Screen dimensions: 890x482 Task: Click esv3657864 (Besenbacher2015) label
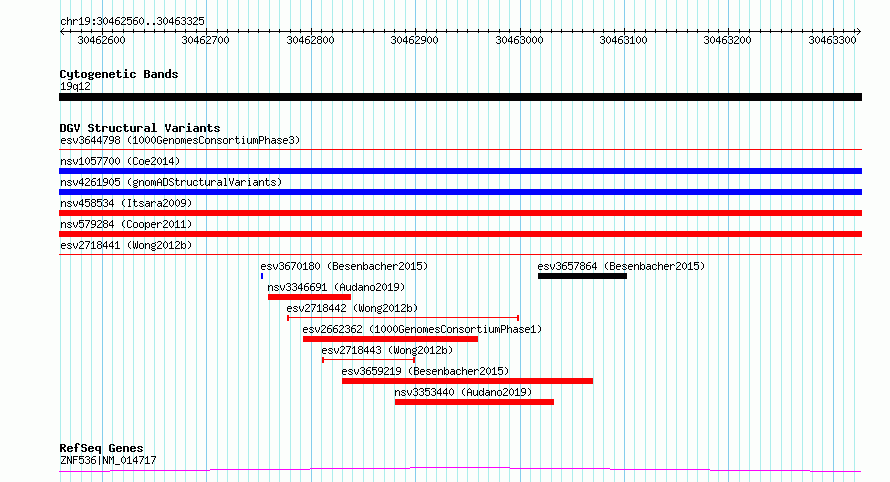621,266
